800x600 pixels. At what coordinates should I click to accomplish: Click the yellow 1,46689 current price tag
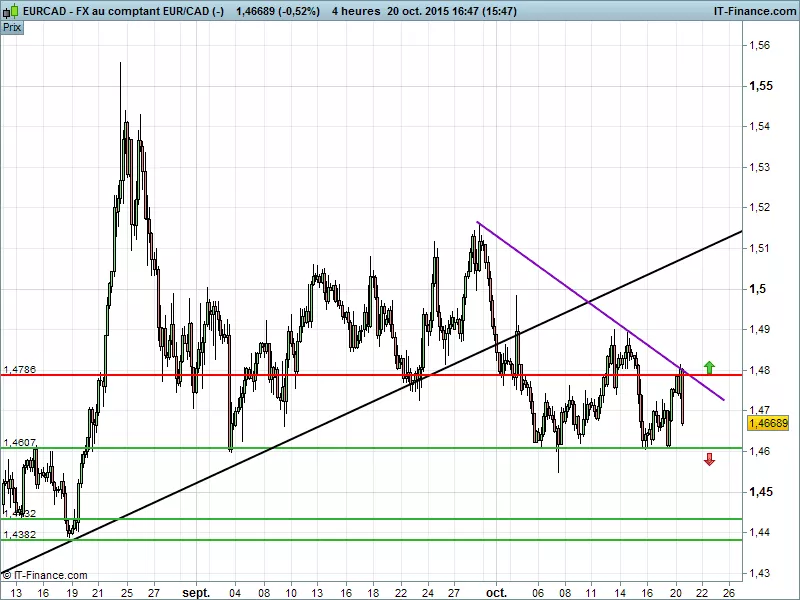tap(768, 423)
